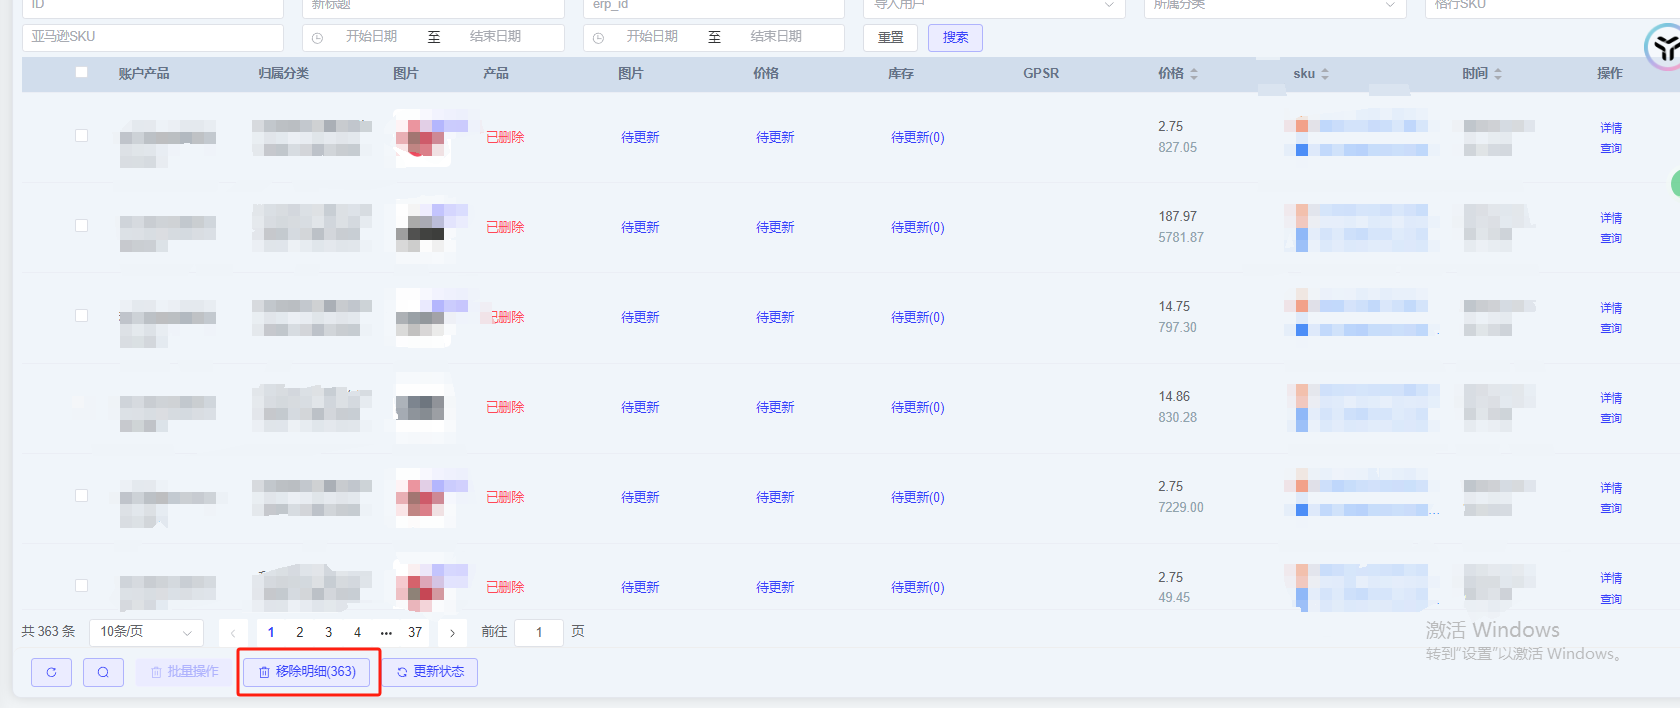The height and width of the screenshot is (708, 1680).
Task: Click the 移除明细(363) button
Action: click(x=307, y=672)
